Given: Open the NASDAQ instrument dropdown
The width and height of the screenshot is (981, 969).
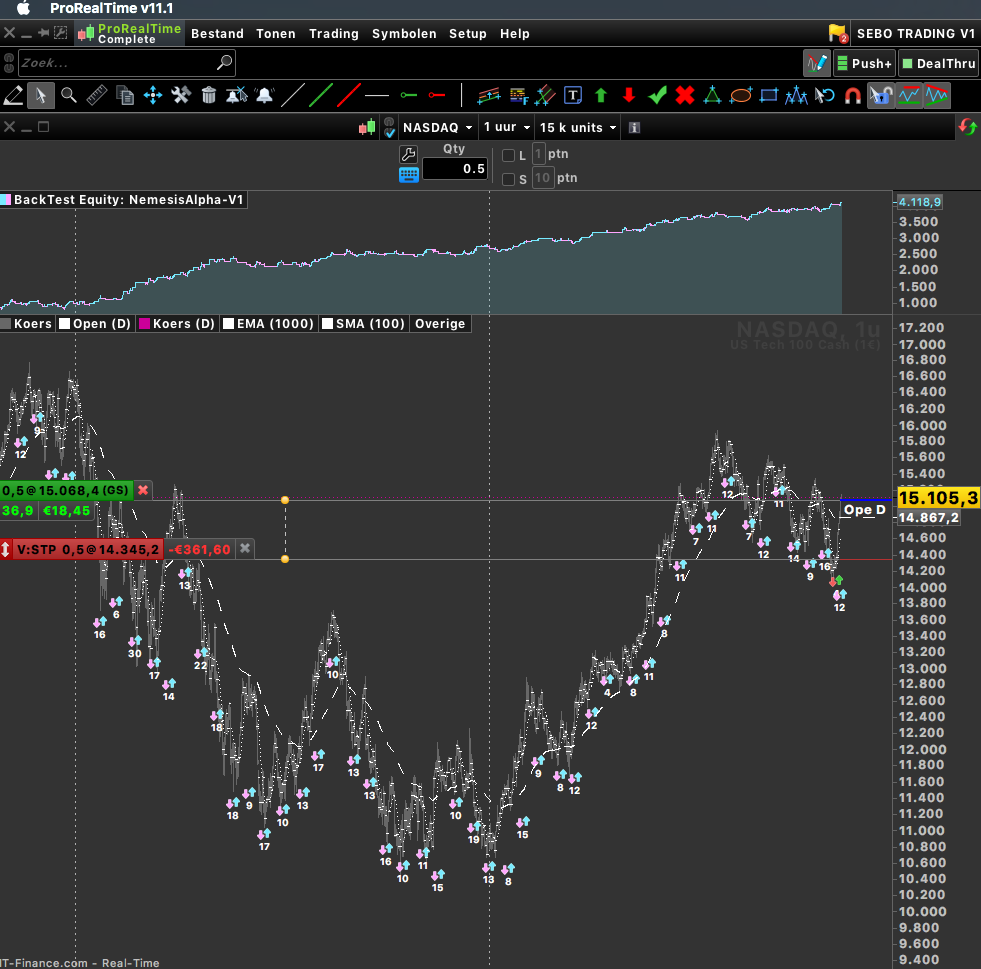Looking at the screenshot, I should coord(437,128).
